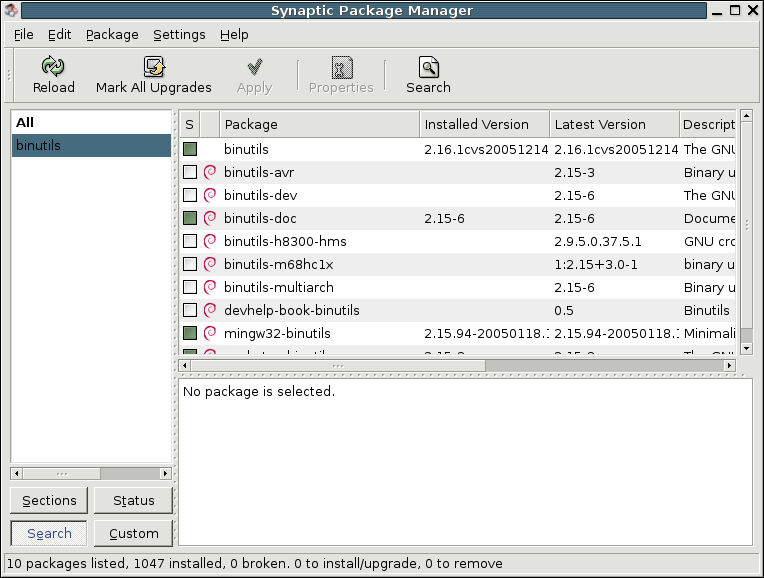The height and width of the screenshot is (578, 764).
Task: Click the Status filter button
Action: 134,501
